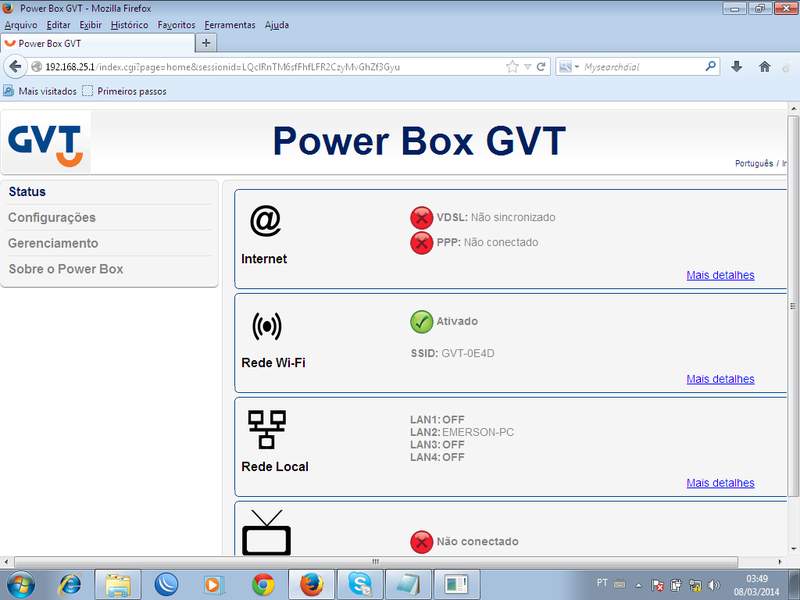Screen dimensions: 800x600
Task: Open the Windows Start menu
Action: point(21,585)
